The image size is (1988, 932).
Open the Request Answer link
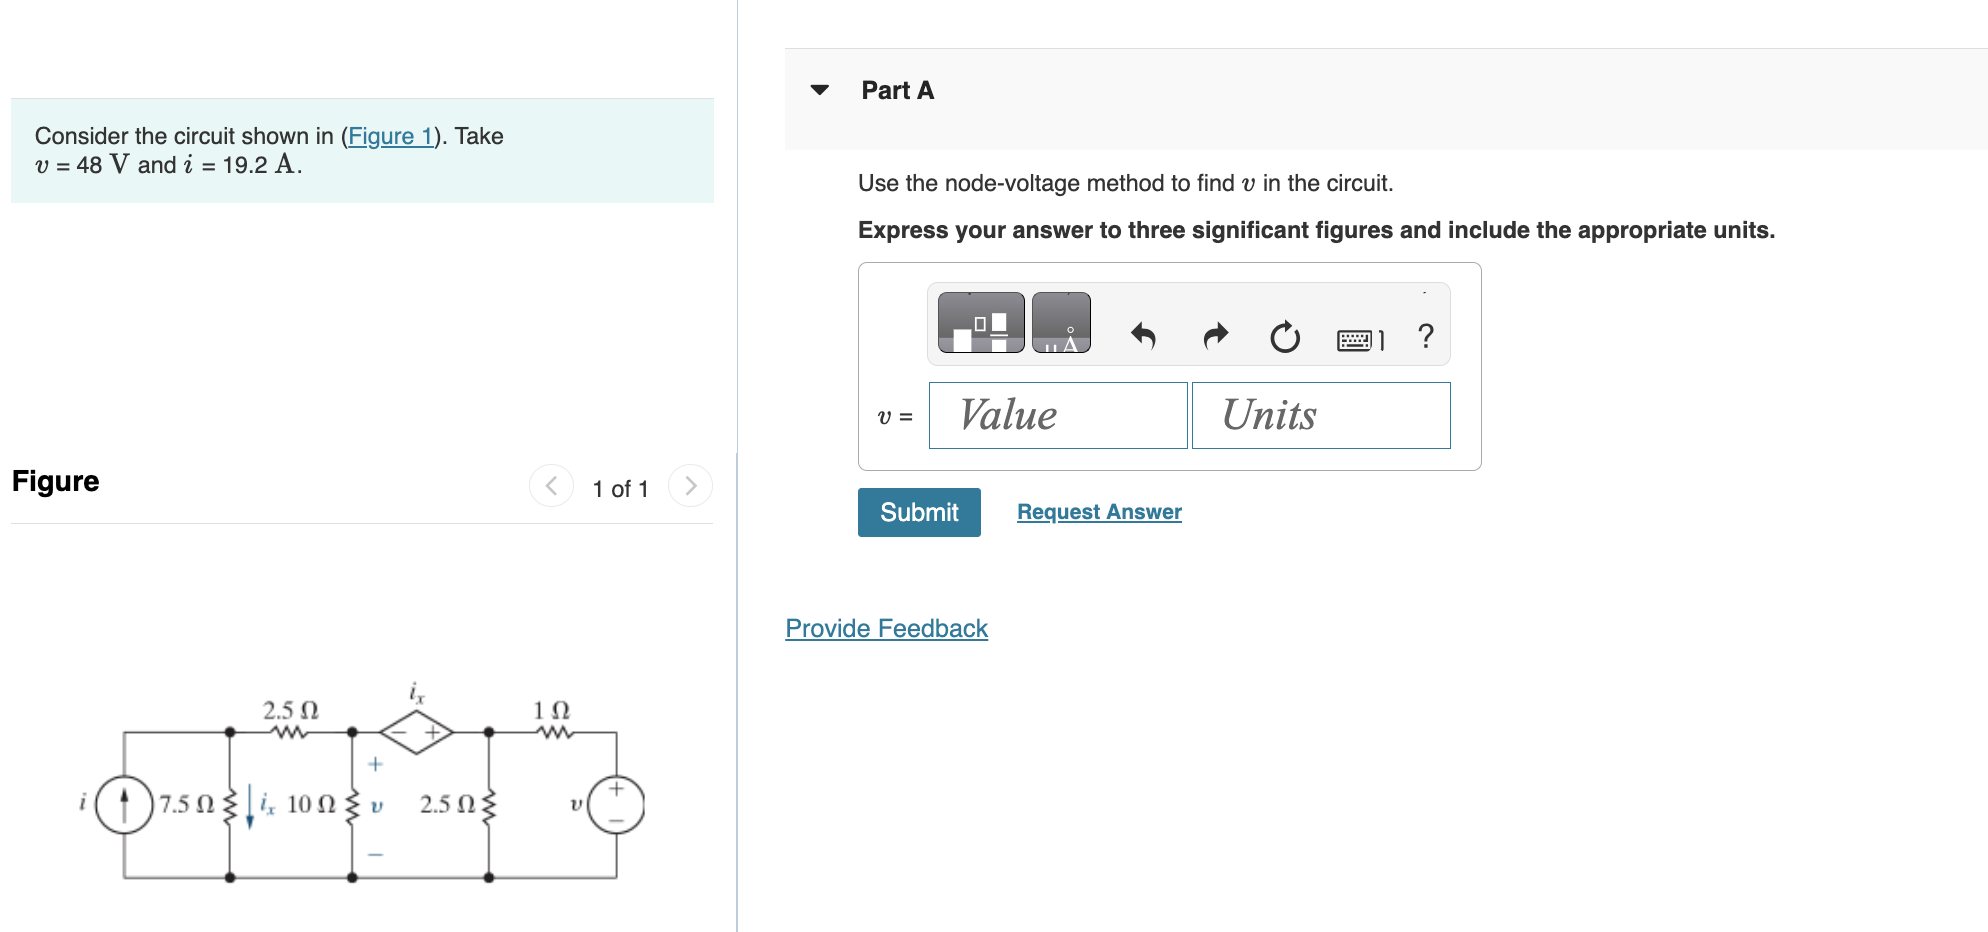coord(1098,511)
